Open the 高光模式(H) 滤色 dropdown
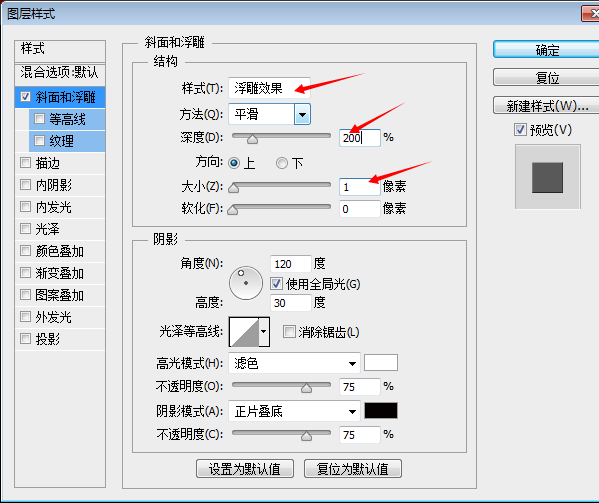This screenshot has width=599, height=503. coord(294,363)
